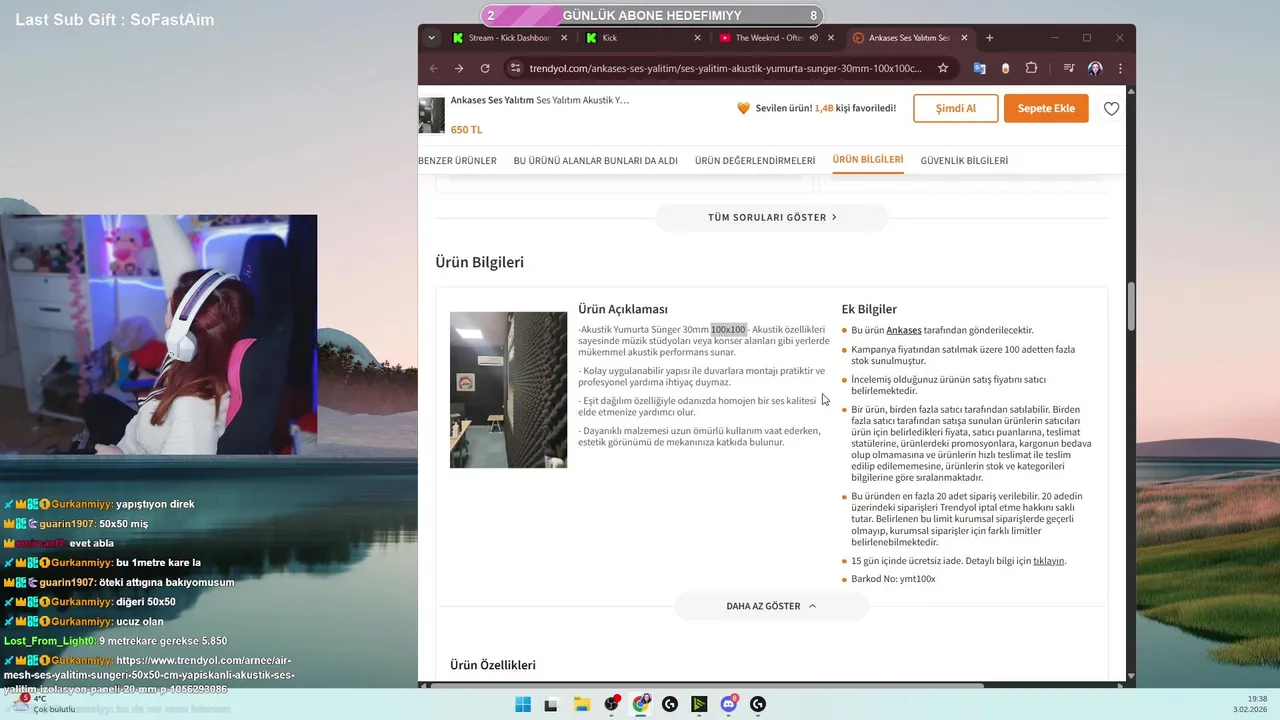Open the ÜRÜN DEĞERLENDİRMELERİ tab
Viewport: 1280px width, 720px height.
click(755, 160)
